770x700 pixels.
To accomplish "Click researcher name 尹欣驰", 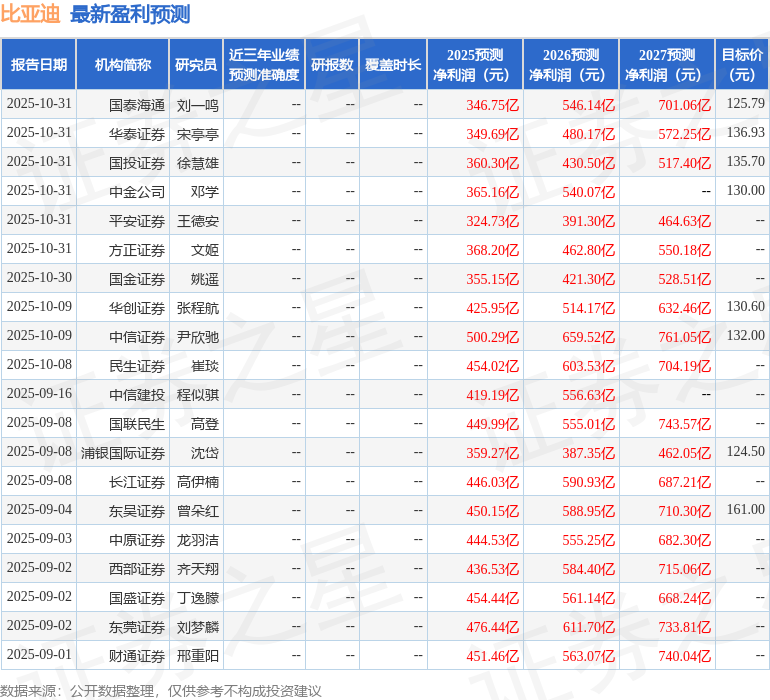I will (x=197, y=337).
